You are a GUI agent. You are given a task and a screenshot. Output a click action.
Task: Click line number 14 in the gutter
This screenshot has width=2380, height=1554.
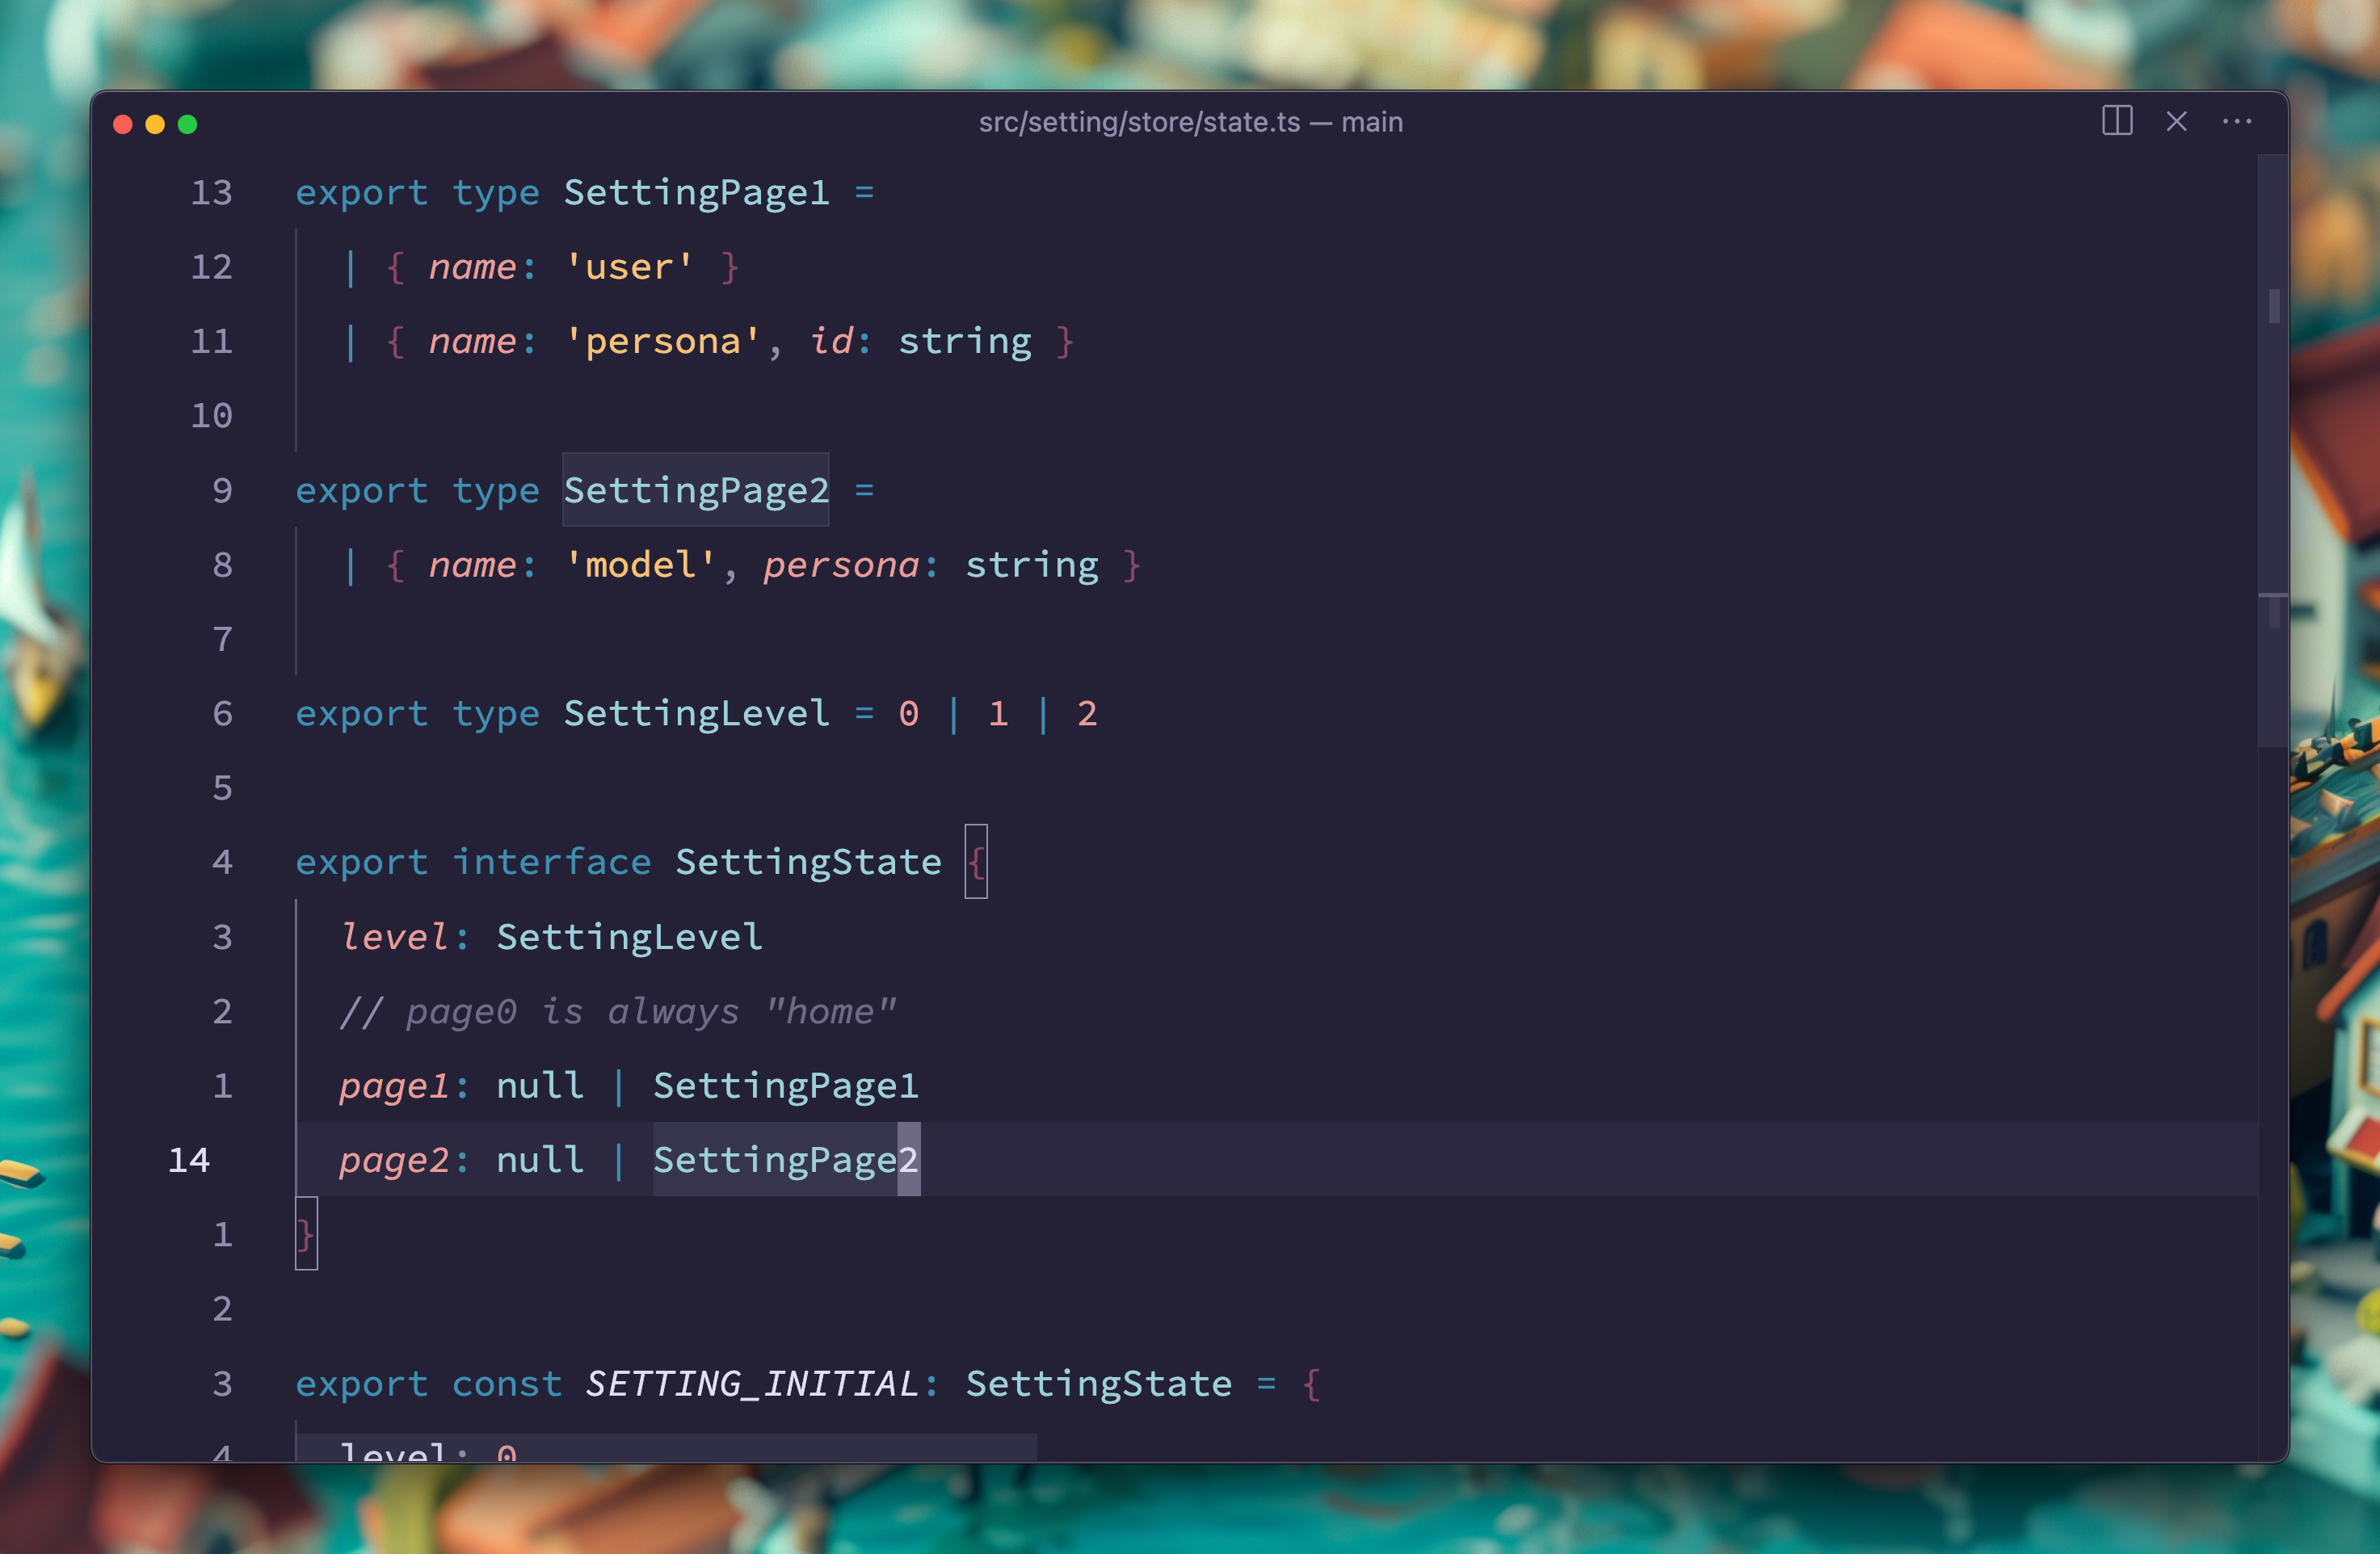189,1160
